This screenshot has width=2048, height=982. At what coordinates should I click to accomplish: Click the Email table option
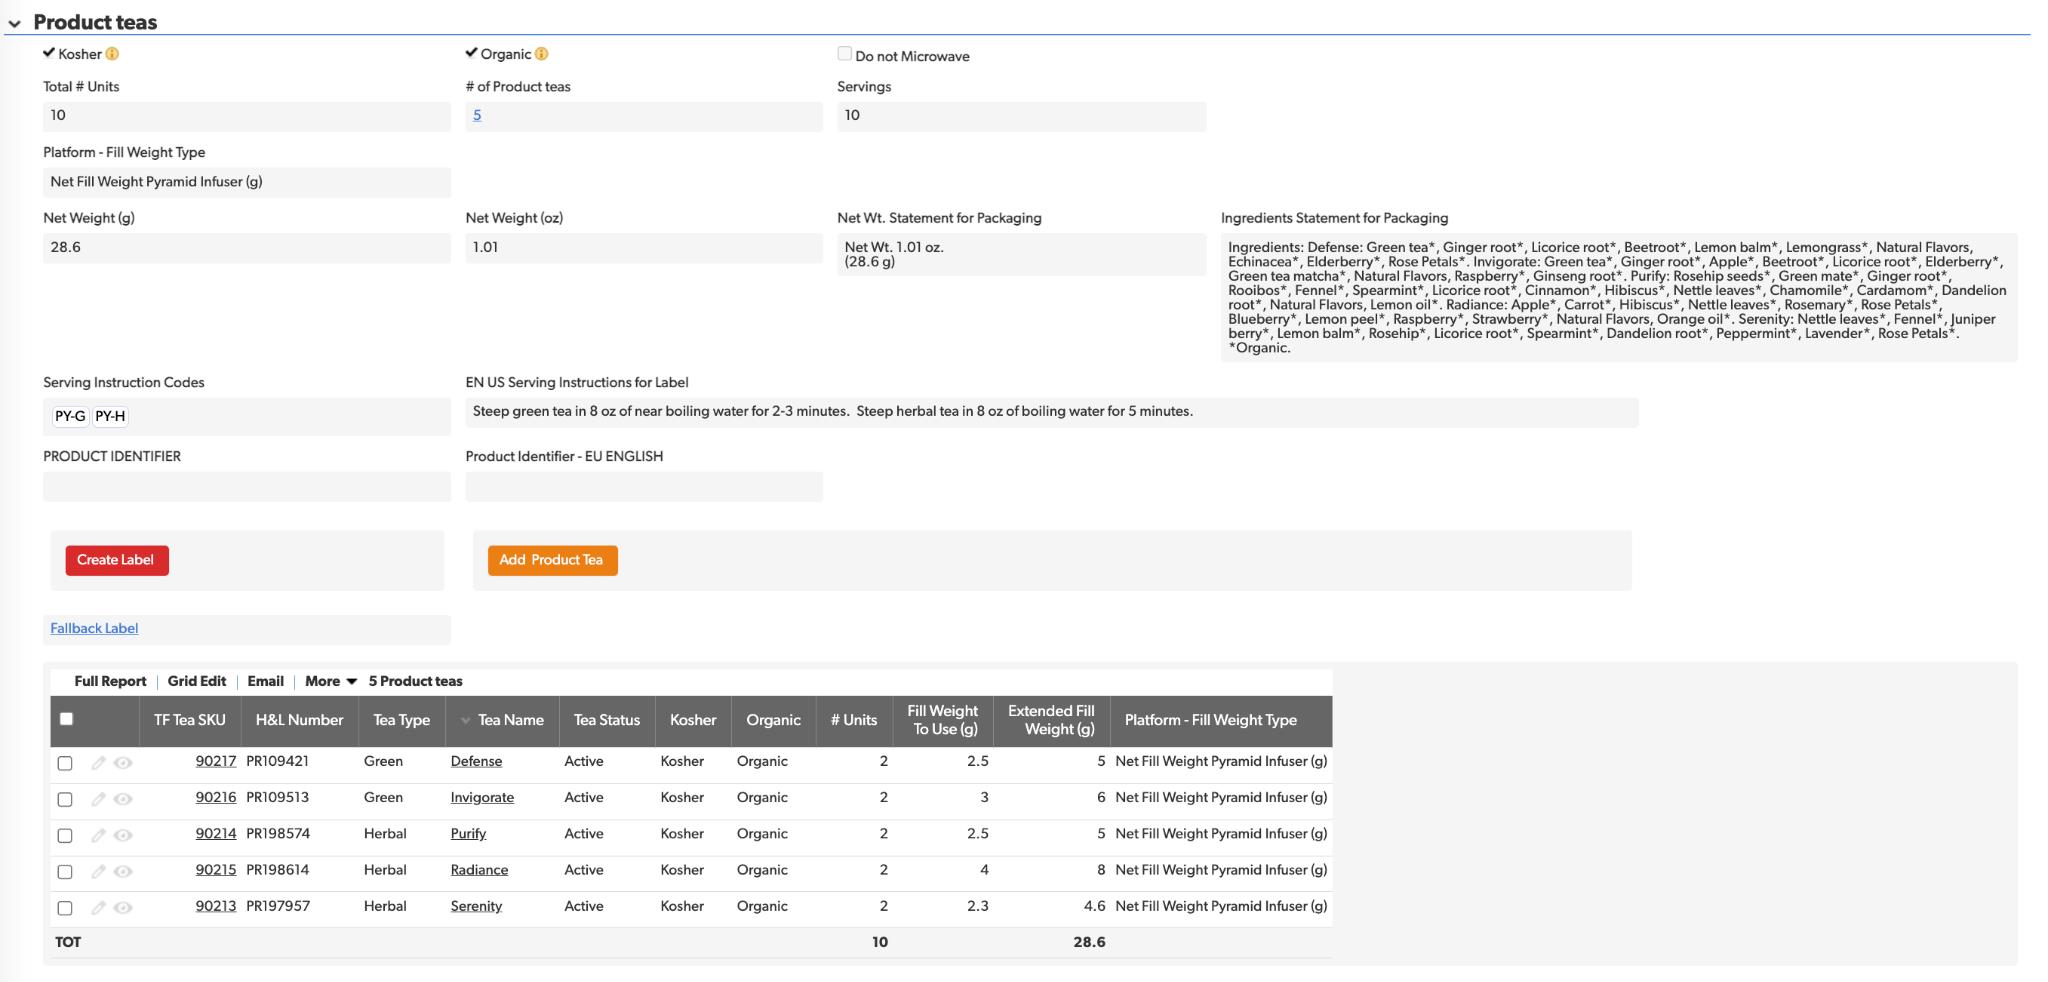(266, 681)
